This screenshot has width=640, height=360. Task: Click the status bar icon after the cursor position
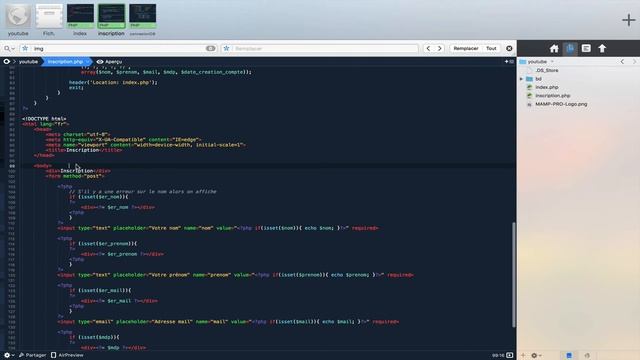point(509,355)
